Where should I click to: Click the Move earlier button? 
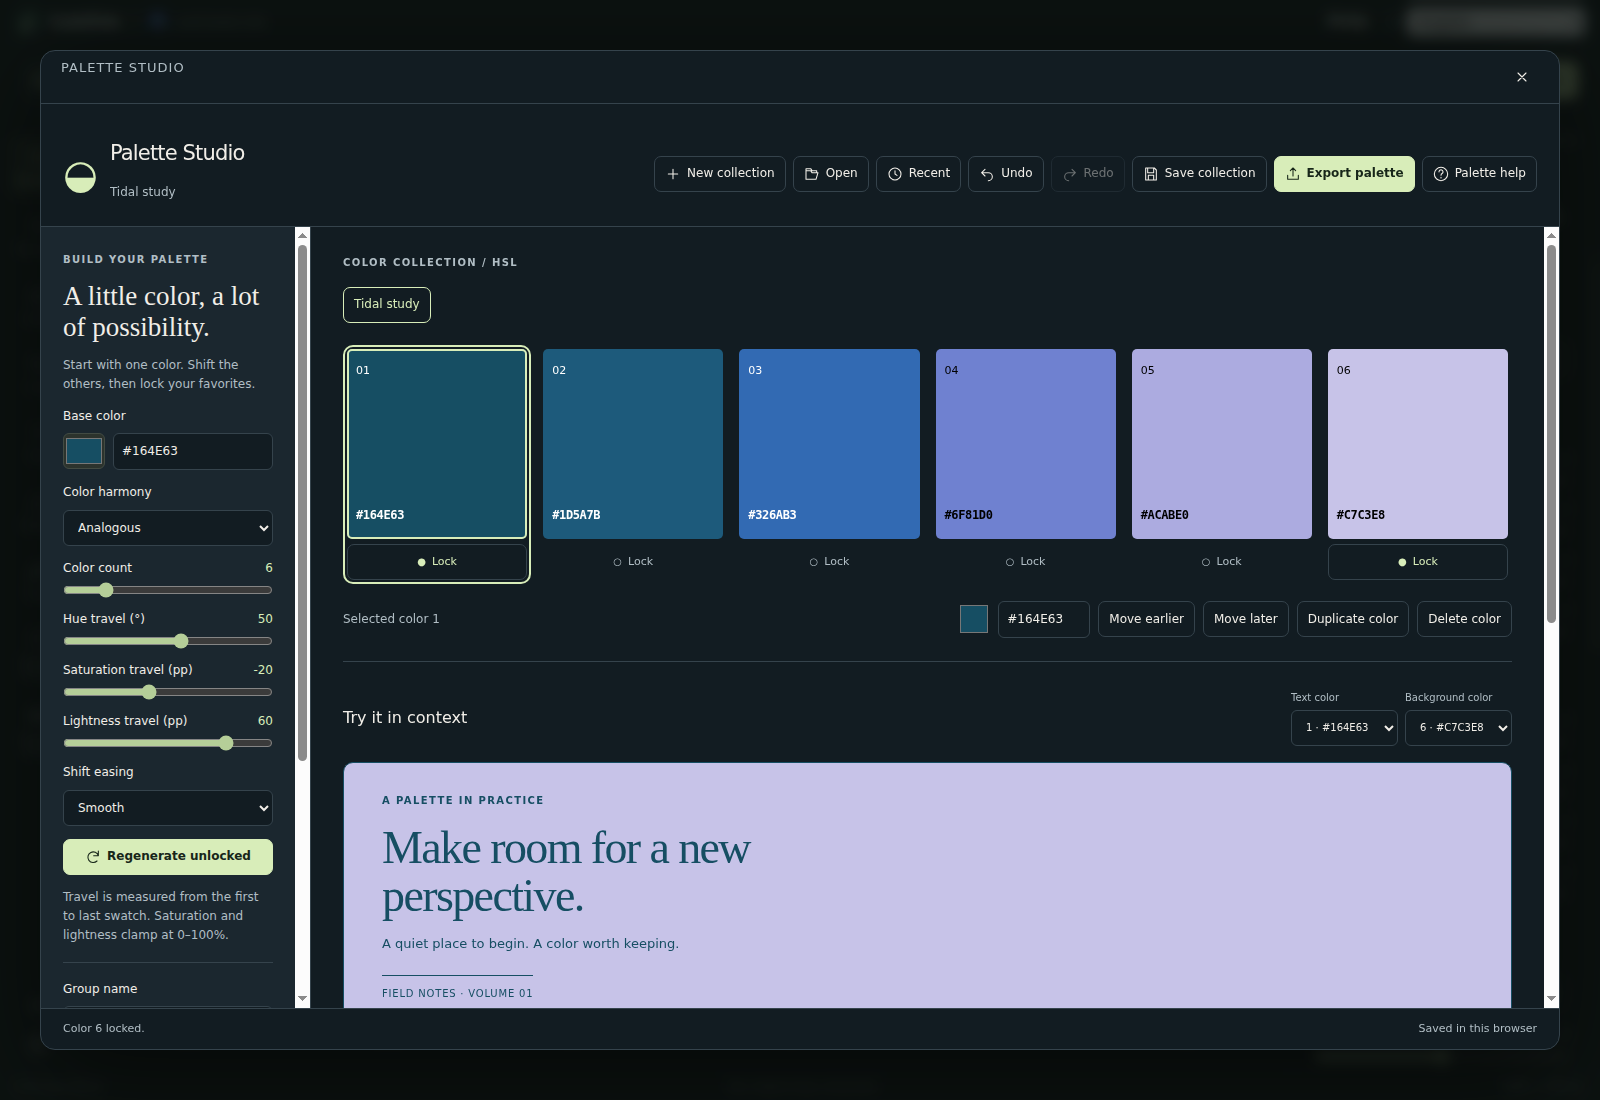tap(1146, 619)
